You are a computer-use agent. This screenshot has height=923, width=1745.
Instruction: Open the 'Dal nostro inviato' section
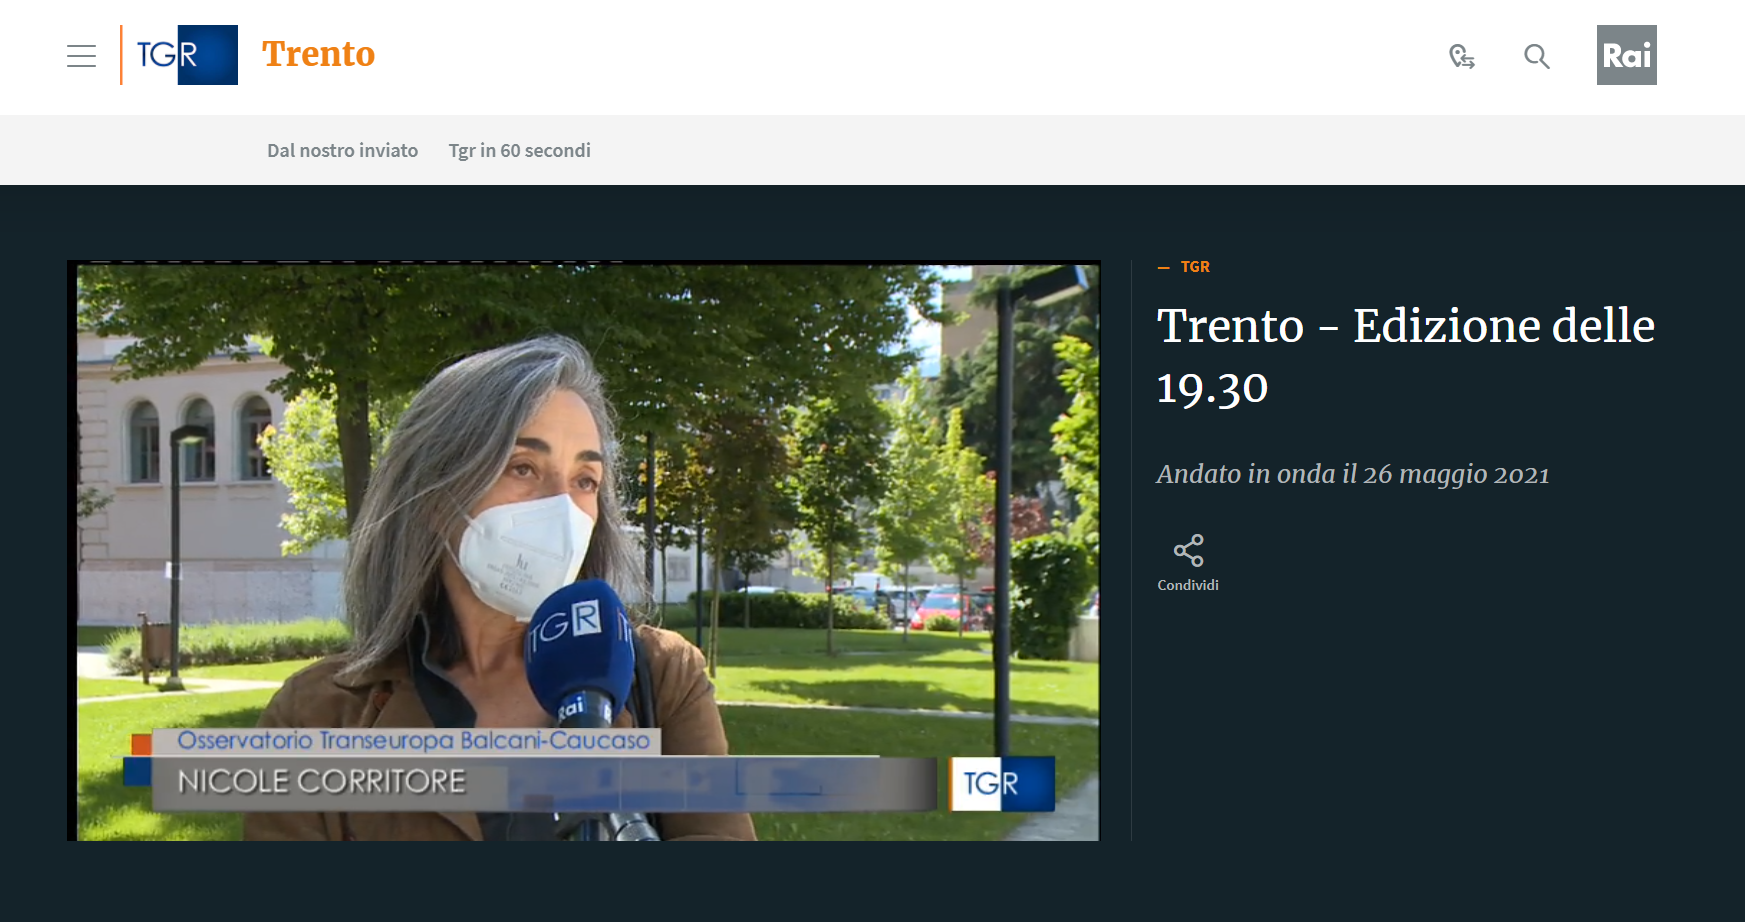[x=342, y=150]
